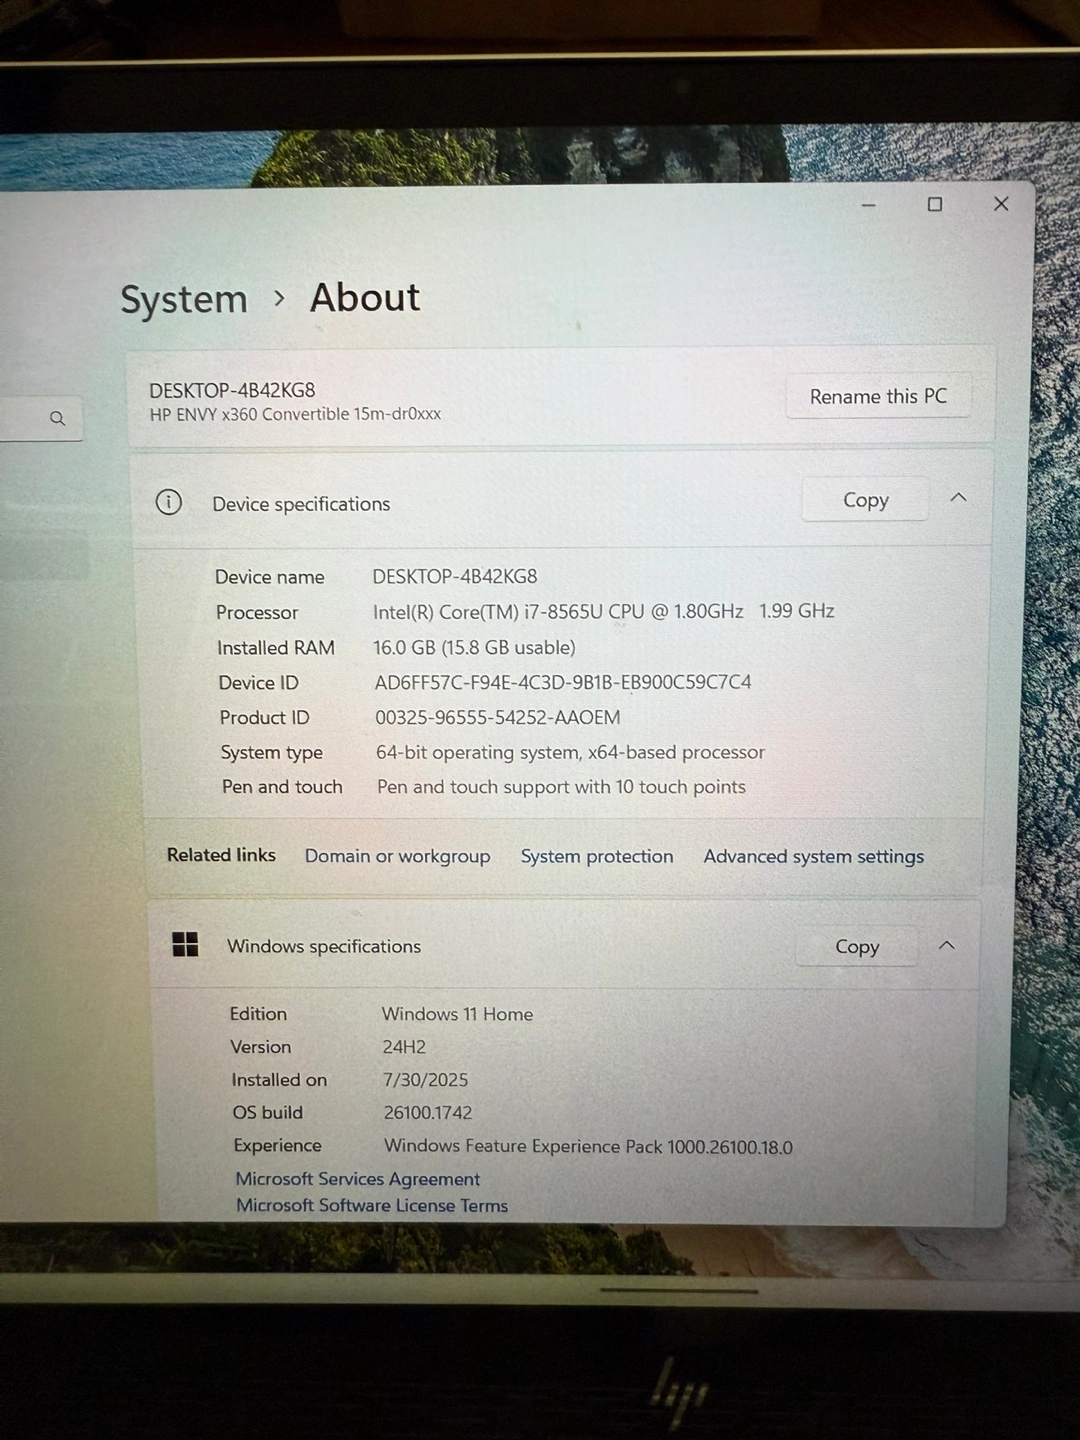Open Microsoft Services Agreement link
Viewport: 1080px width, 1440px height.
tap(357, 1179)
